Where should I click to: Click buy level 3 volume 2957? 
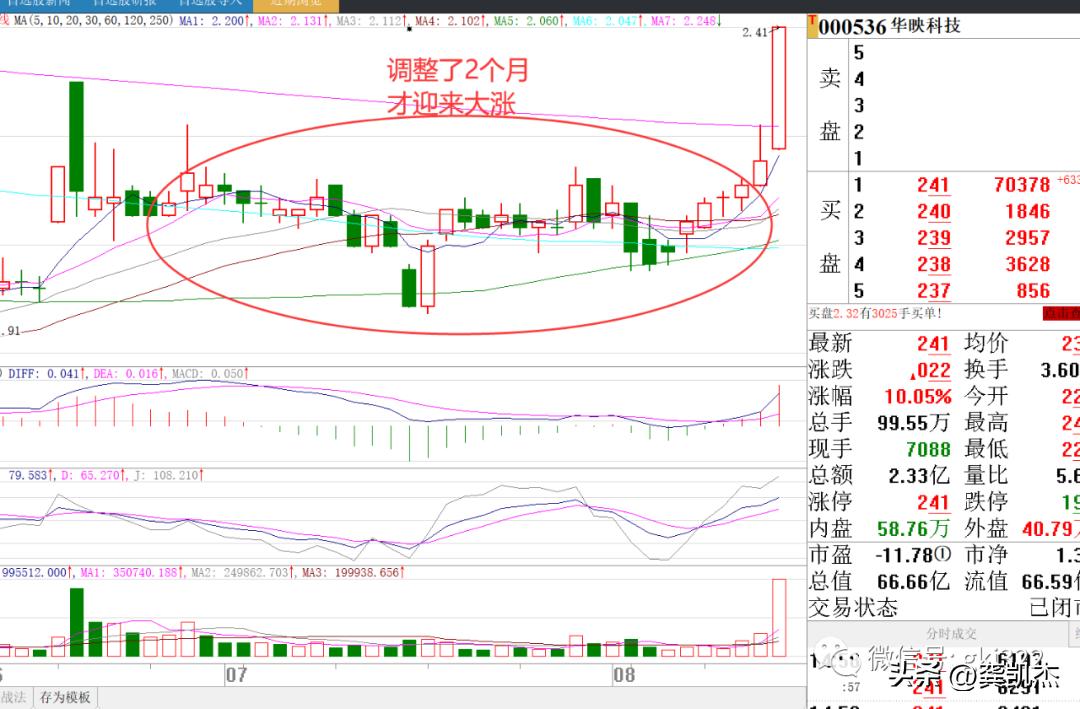pos(1027,238)
